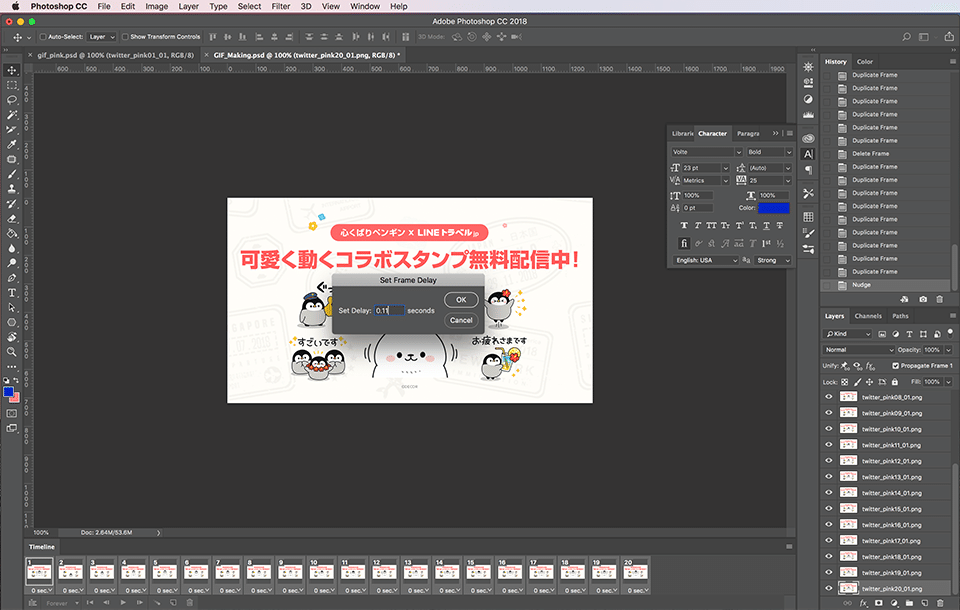Image resolution: width=960 pixels, height=610 pixels.
Task: Click the background color swatch in toolbar
Action: coord(15,398)
